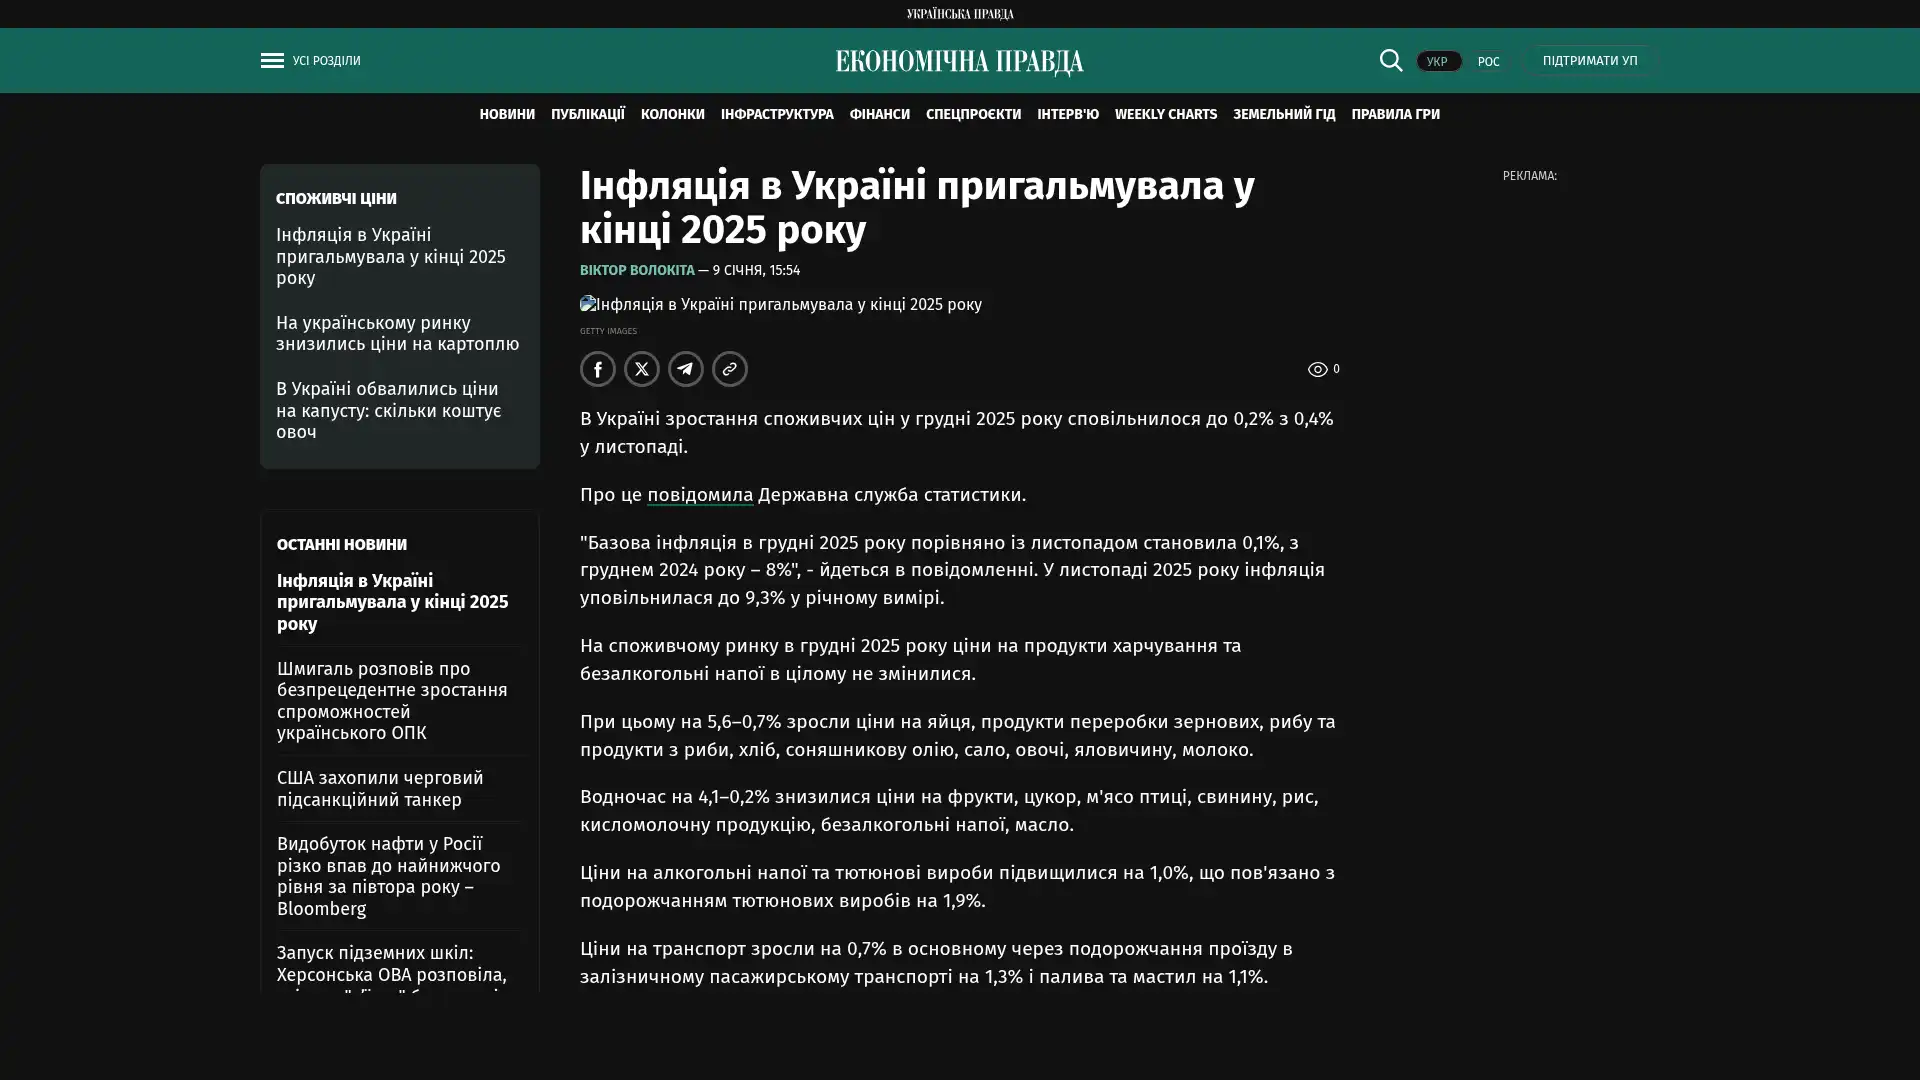The image size is (1920, 1080).
Task: Click the article's main image
Action: pyautogui.click(x=780, y=304)
